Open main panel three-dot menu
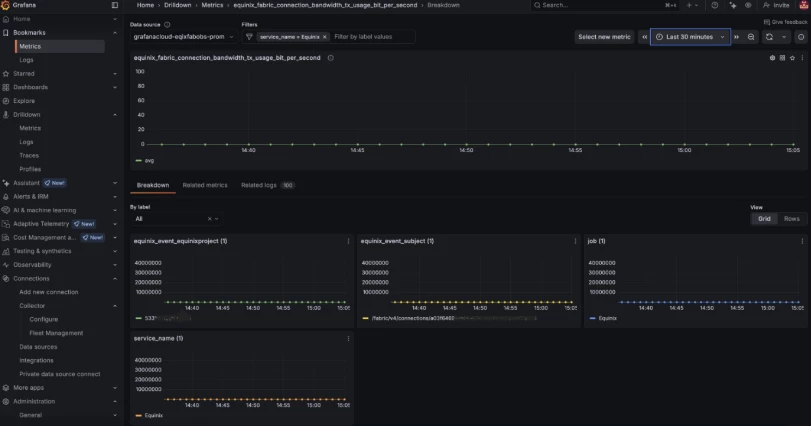The height and width of the screenshot is (426, 811). click(802, 58)
